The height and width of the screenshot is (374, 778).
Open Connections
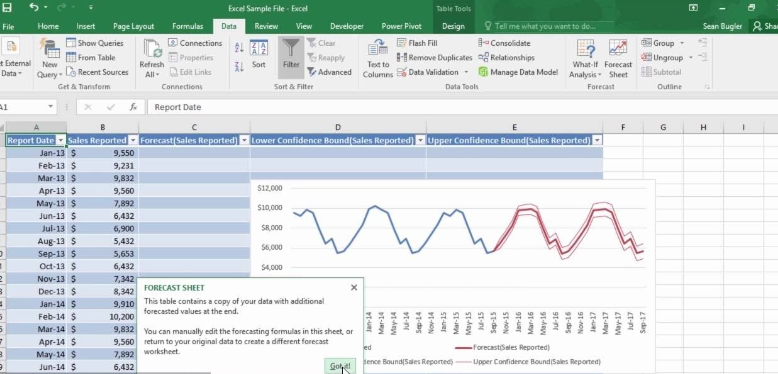pos(195,43)
